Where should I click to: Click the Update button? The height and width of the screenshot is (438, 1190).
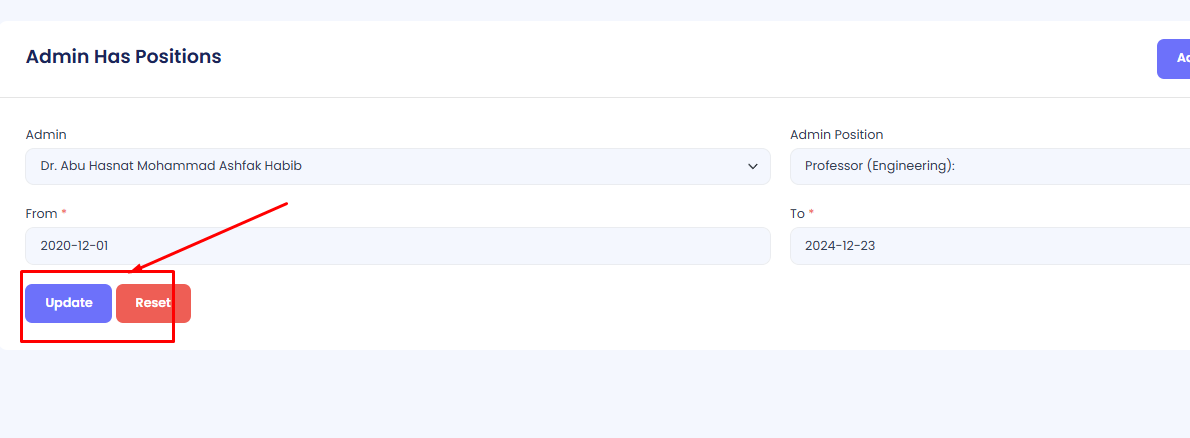point(68,303)
